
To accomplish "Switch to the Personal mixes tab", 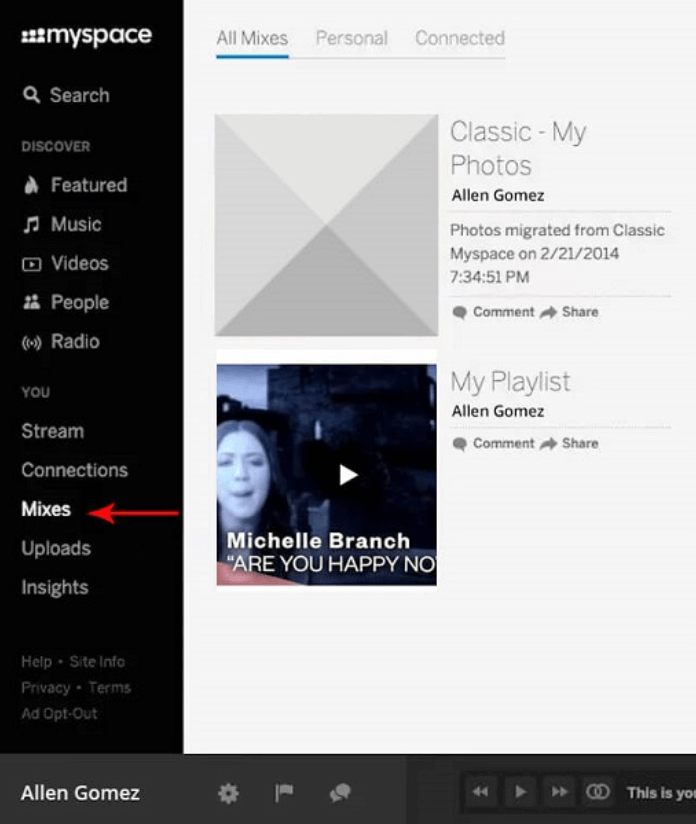I will pyautogui.click(x=352, y=38).
